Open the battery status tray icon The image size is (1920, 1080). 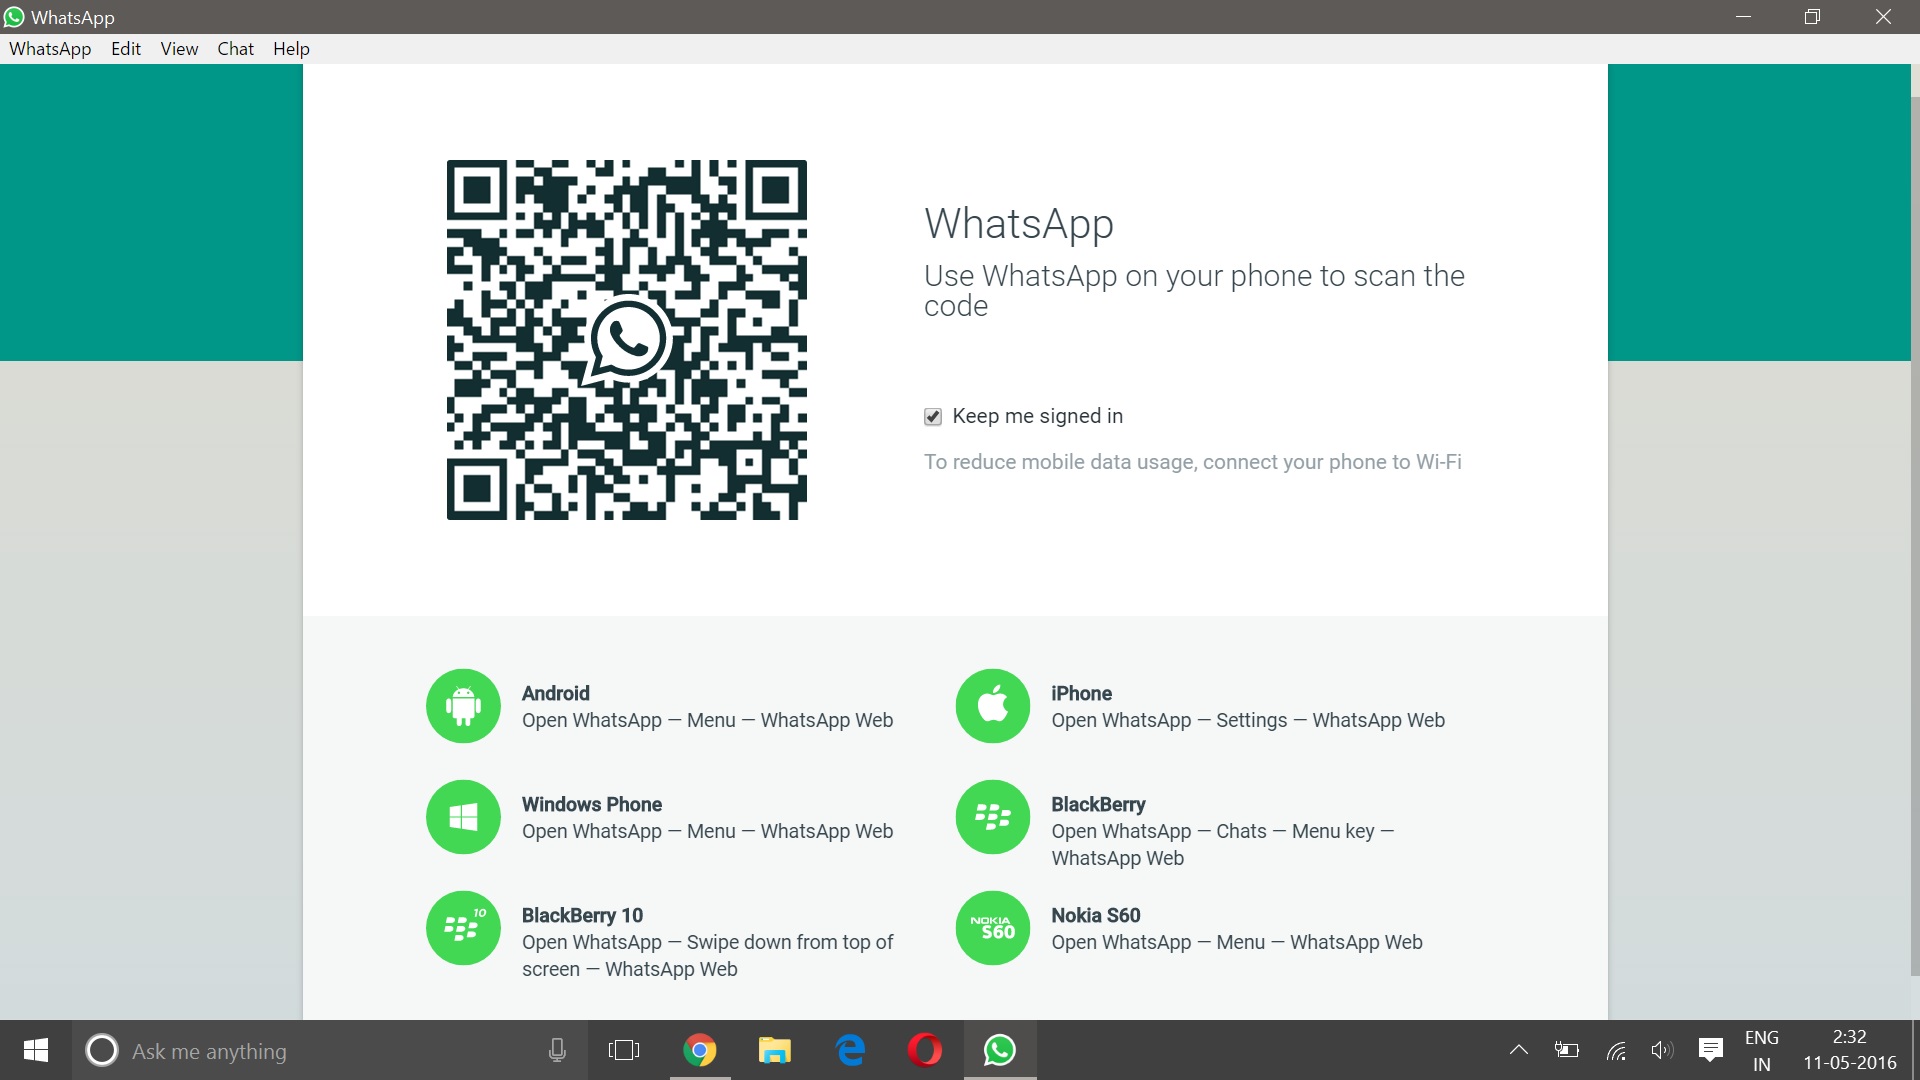click(x=1566, y=1050)
